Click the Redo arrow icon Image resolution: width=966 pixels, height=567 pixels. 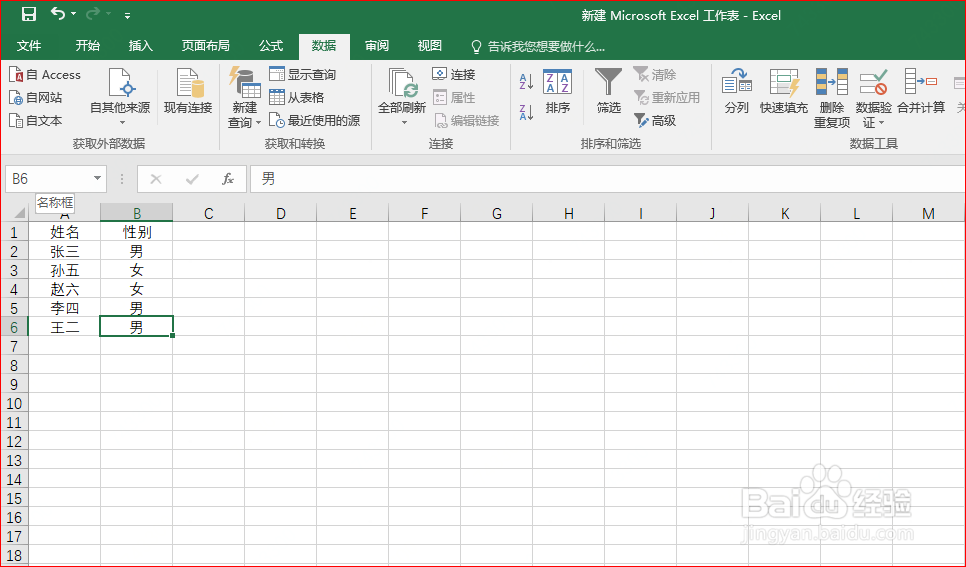(x=93, y=14)
